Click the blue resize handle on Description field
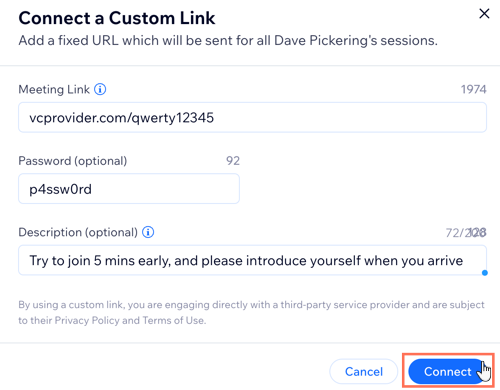The image size is (500, 390). coord(485,273)
